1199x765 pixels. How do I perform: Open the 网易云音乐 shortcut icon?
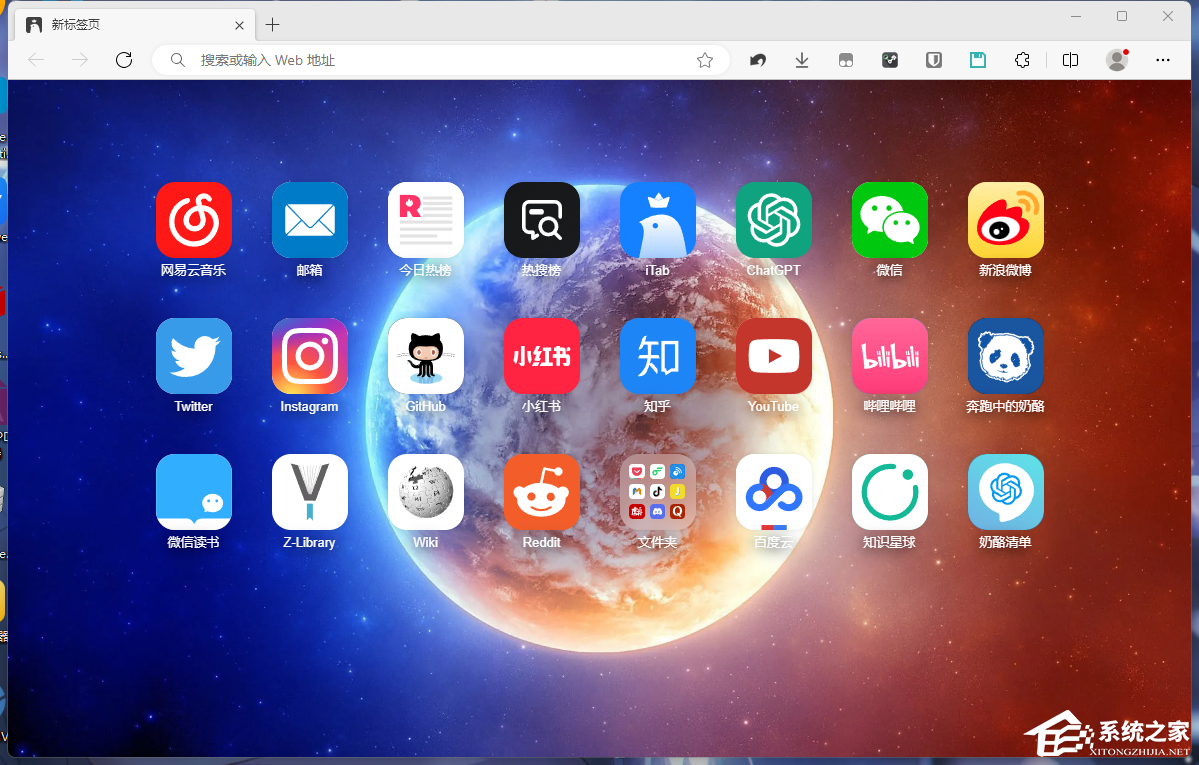[193, 220]
